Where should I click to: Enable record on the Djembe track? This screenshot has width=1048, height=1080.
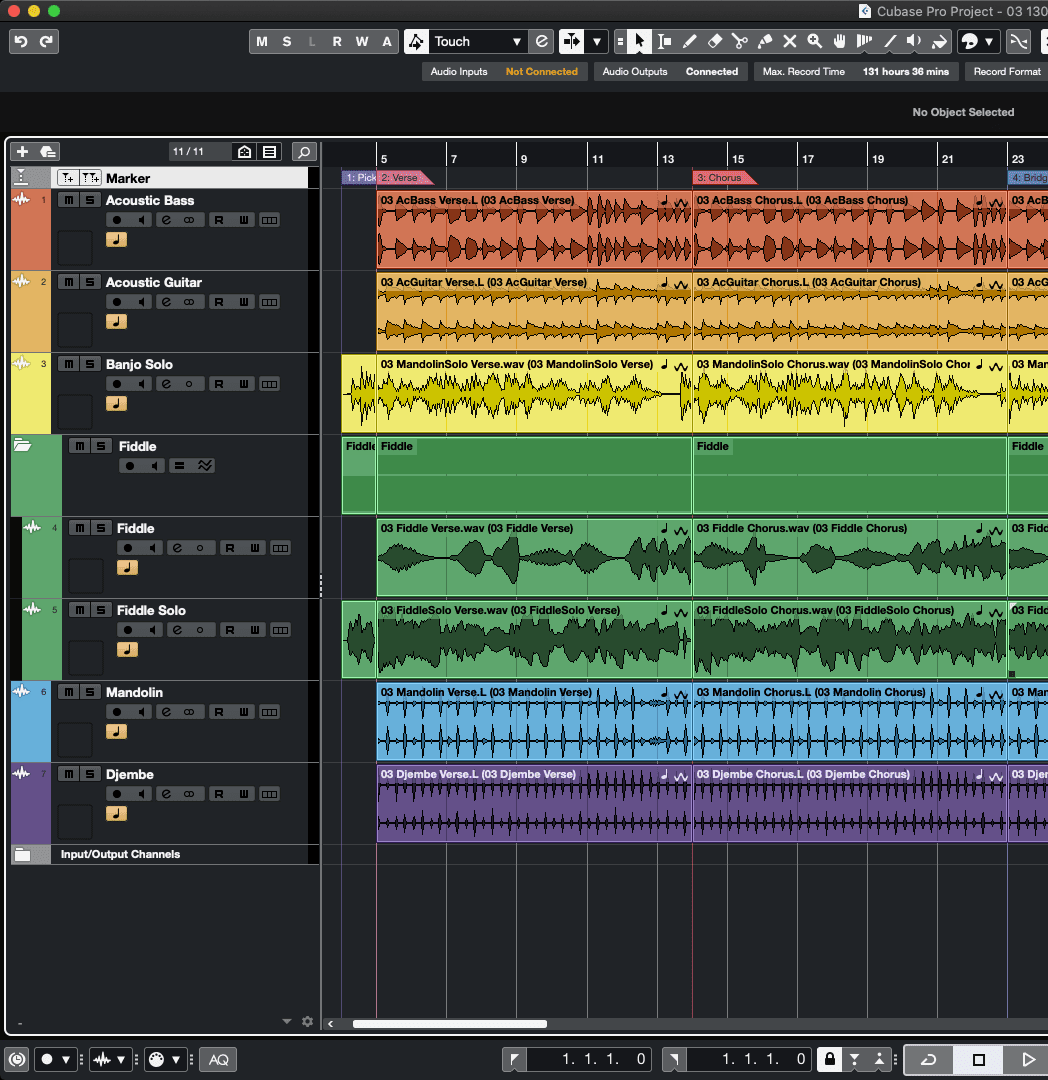coord(117,794)
